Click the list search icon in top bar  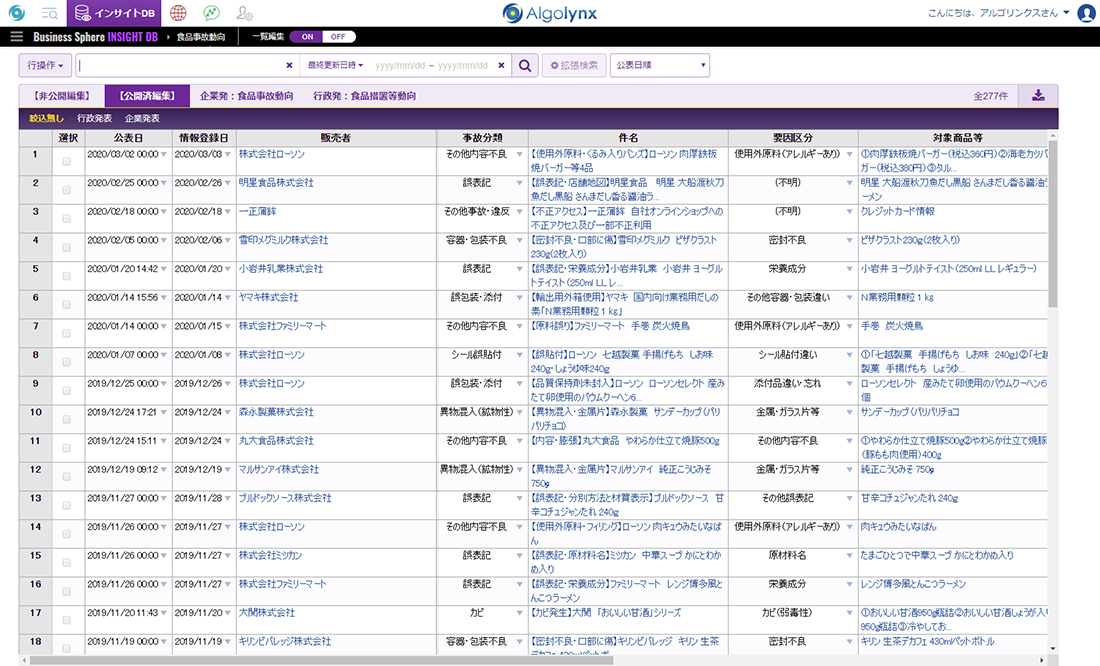point(49,13)
